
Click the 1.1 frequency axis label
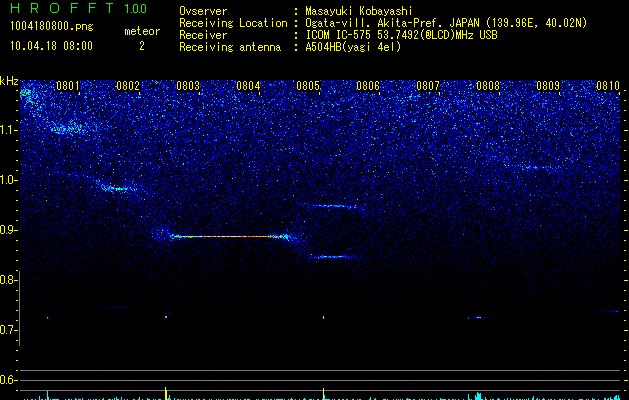click(8, 130)
